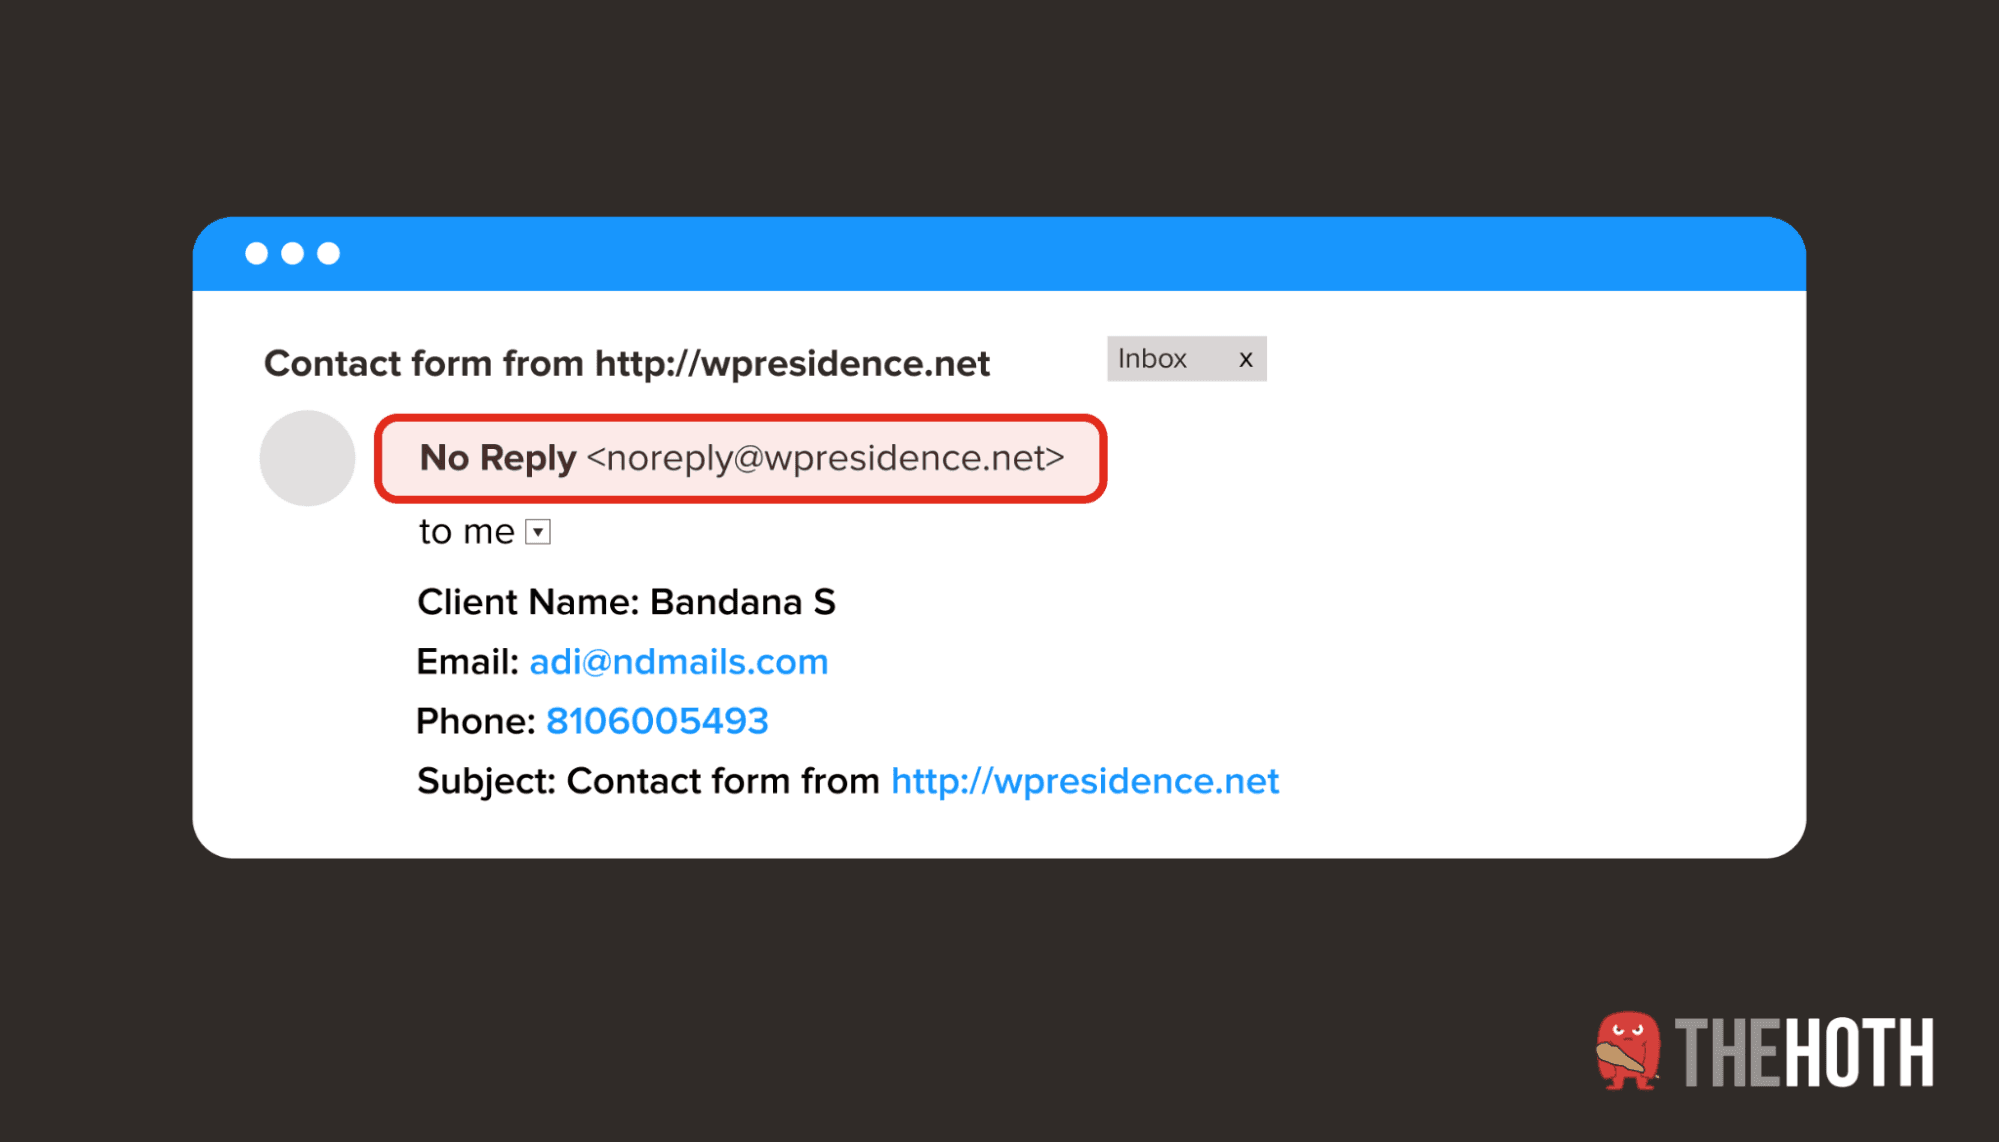Click the "Phone:" field label in message
The height and width of the screenshot is (1143, 1999).
476,721
